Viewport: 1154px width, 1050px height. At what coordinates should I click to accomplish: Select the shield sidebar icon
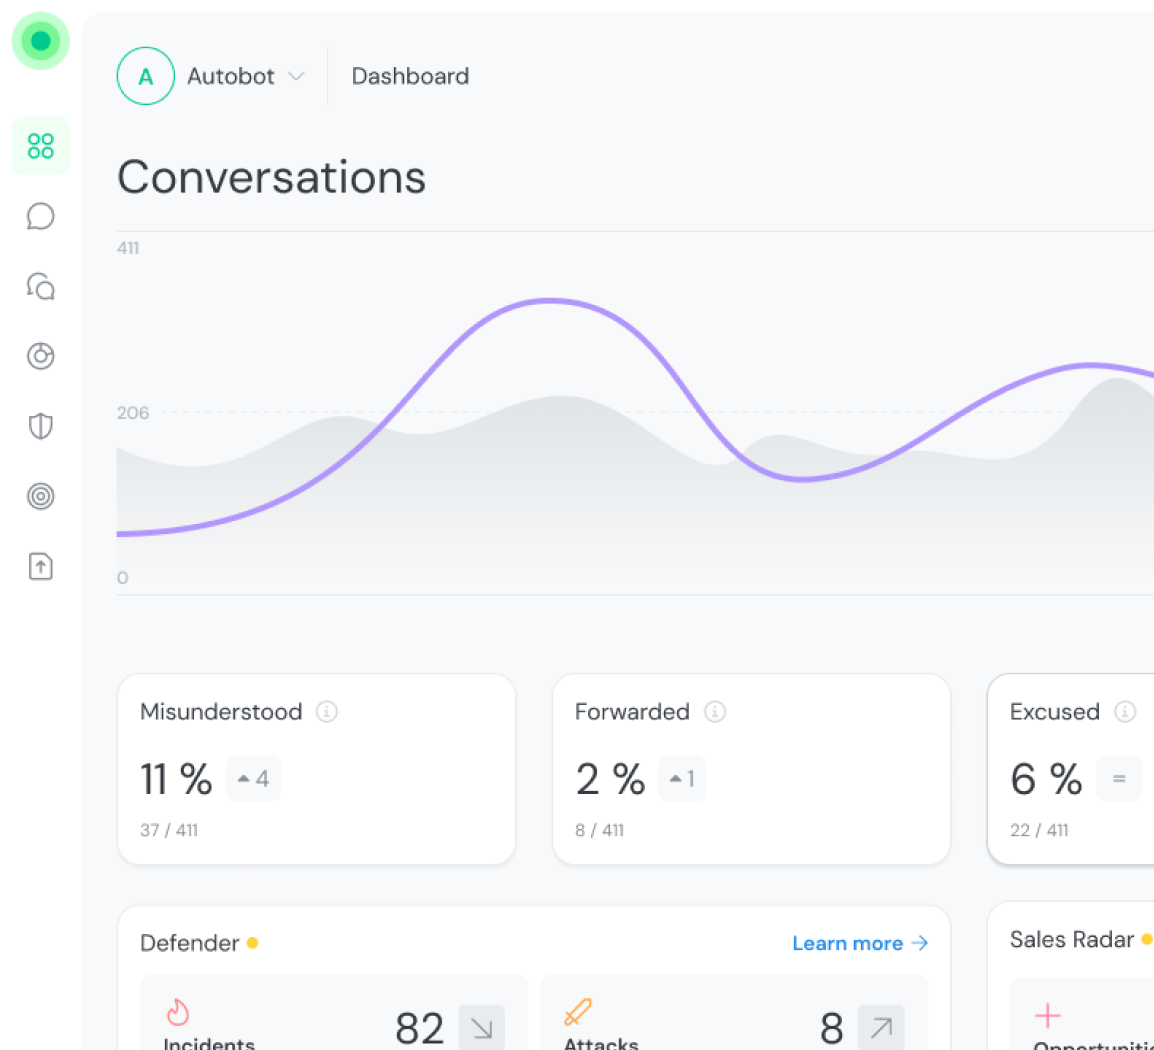click(40, 426)
